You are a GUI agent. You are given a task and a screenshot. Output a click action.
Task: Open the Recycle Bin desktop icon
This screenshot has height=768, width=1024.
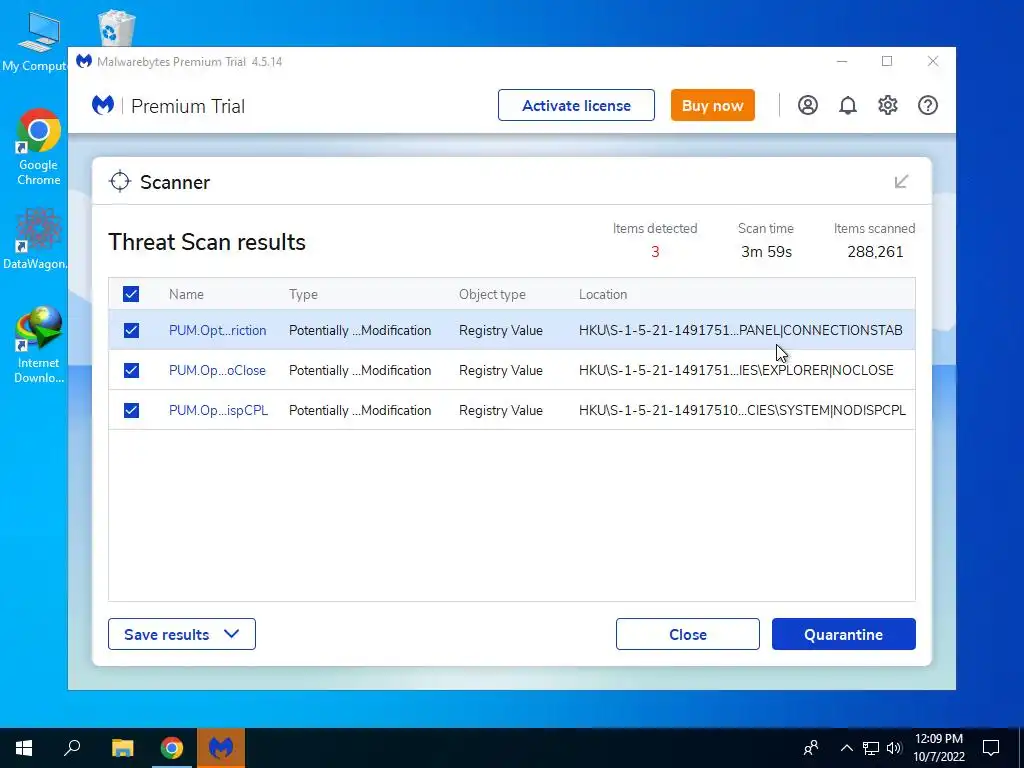116,27
